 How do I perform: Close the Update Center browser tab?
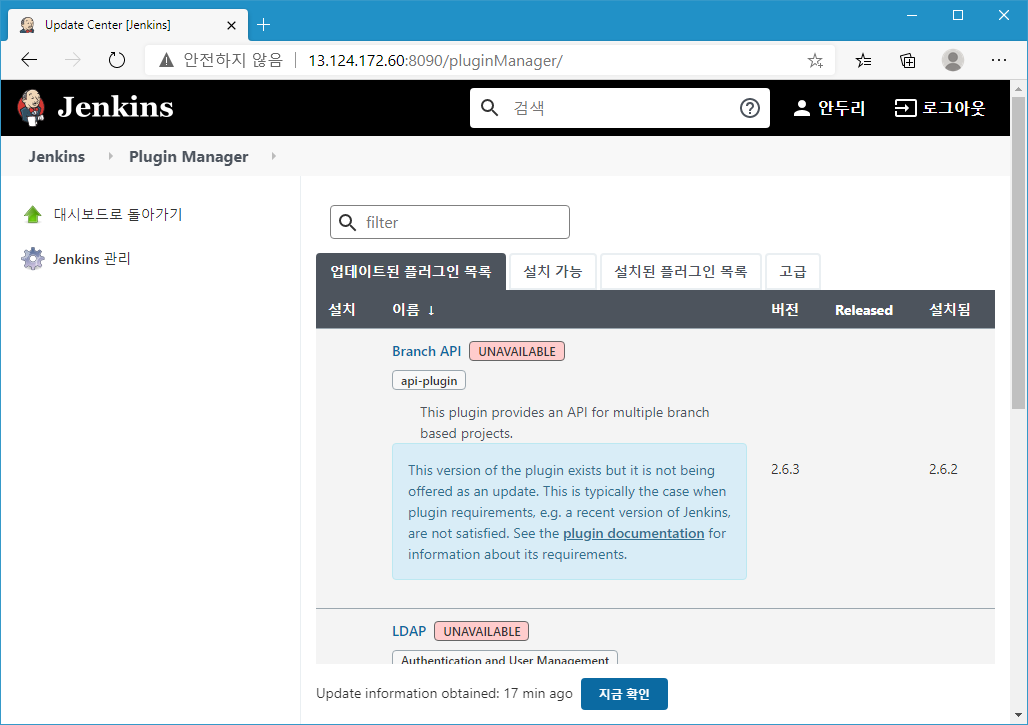[231, 26]
